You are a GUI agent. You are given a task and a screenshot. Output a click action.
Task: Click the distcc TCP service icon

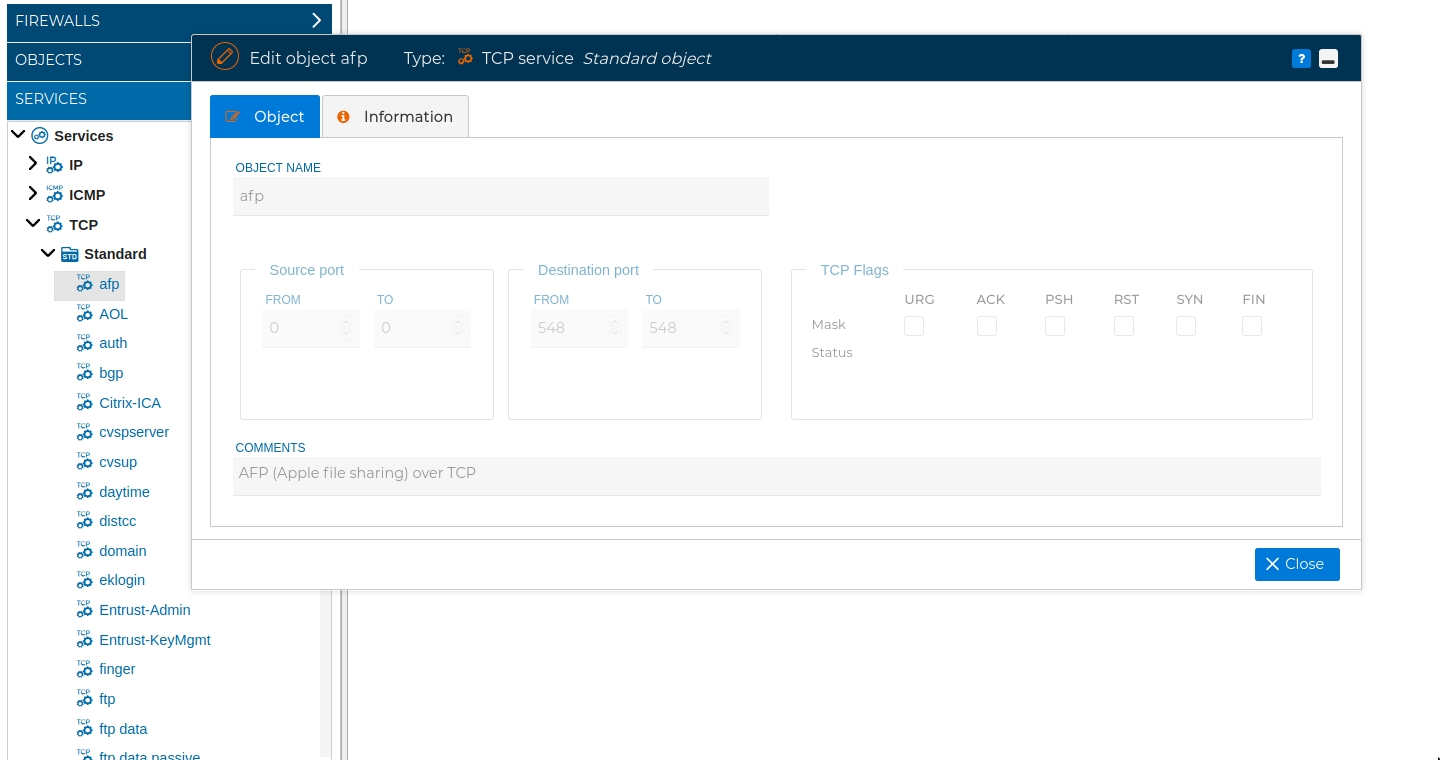85,521
